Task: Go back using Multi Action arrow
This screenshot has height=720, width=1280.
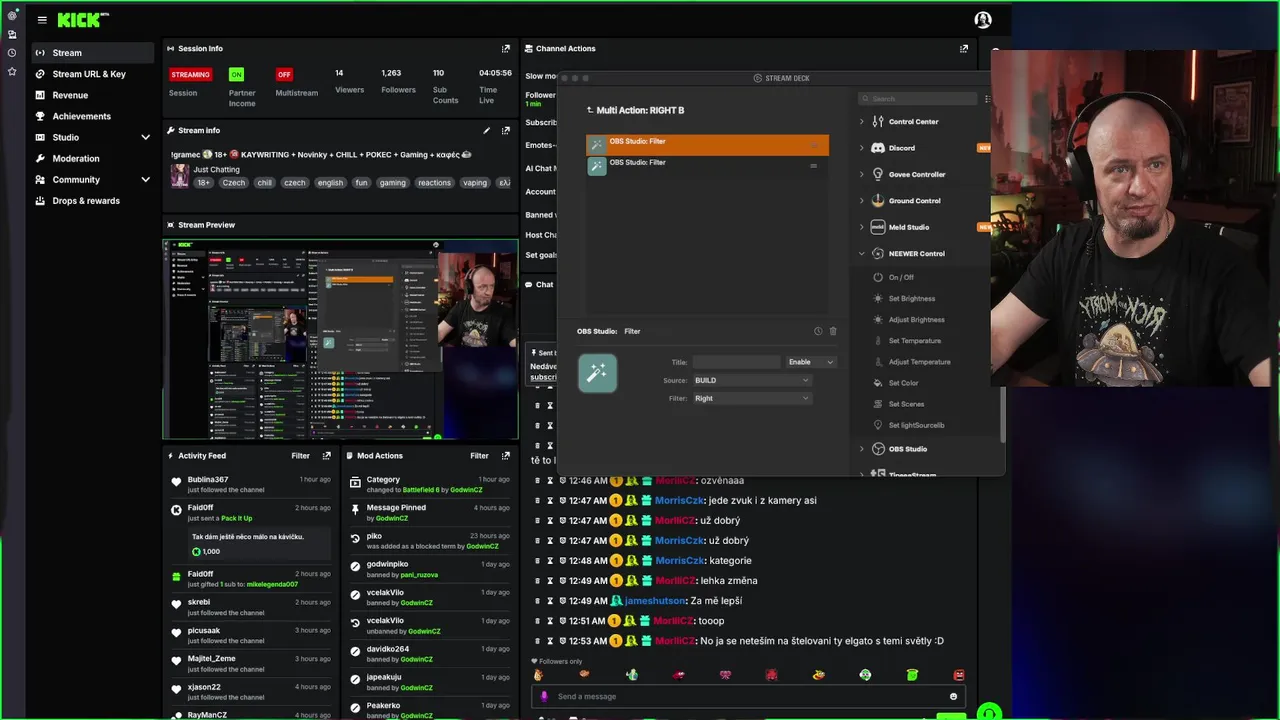Action: pyautogui.click(x=590, y=110)
